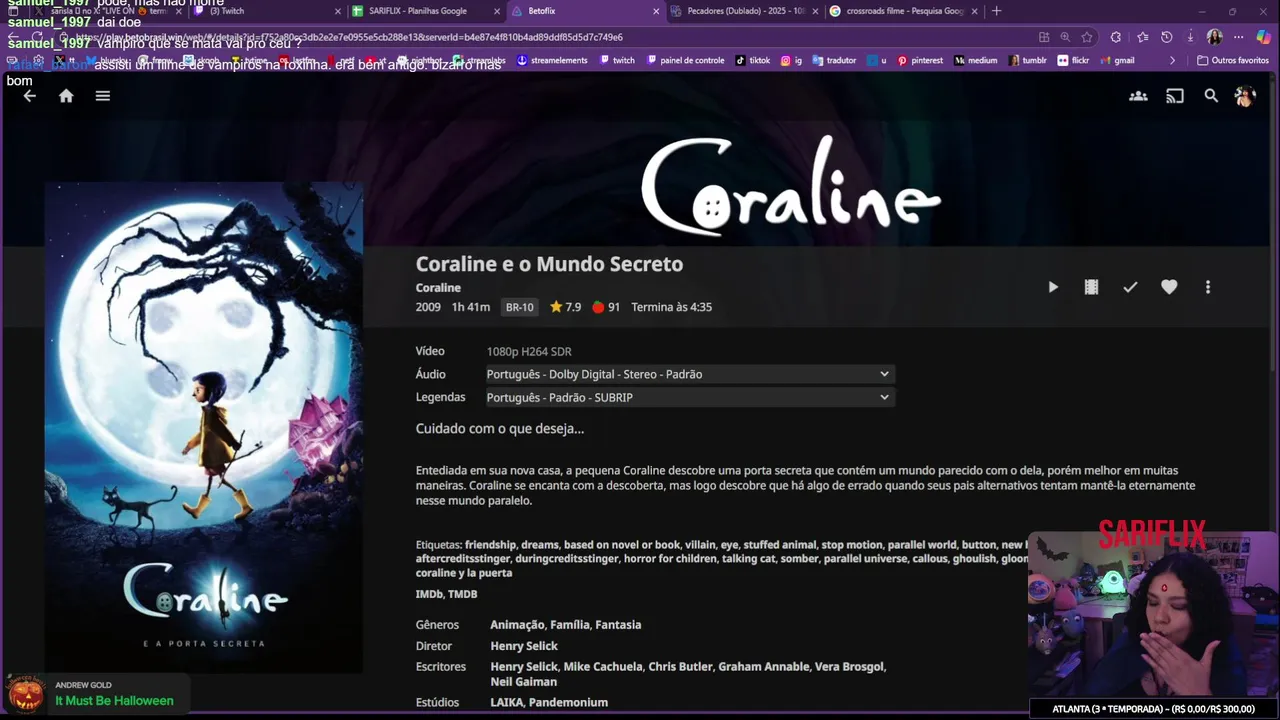The image size is (1280, 720).
Task: Close the Betoflix browser tab
Action: [656, 11]
